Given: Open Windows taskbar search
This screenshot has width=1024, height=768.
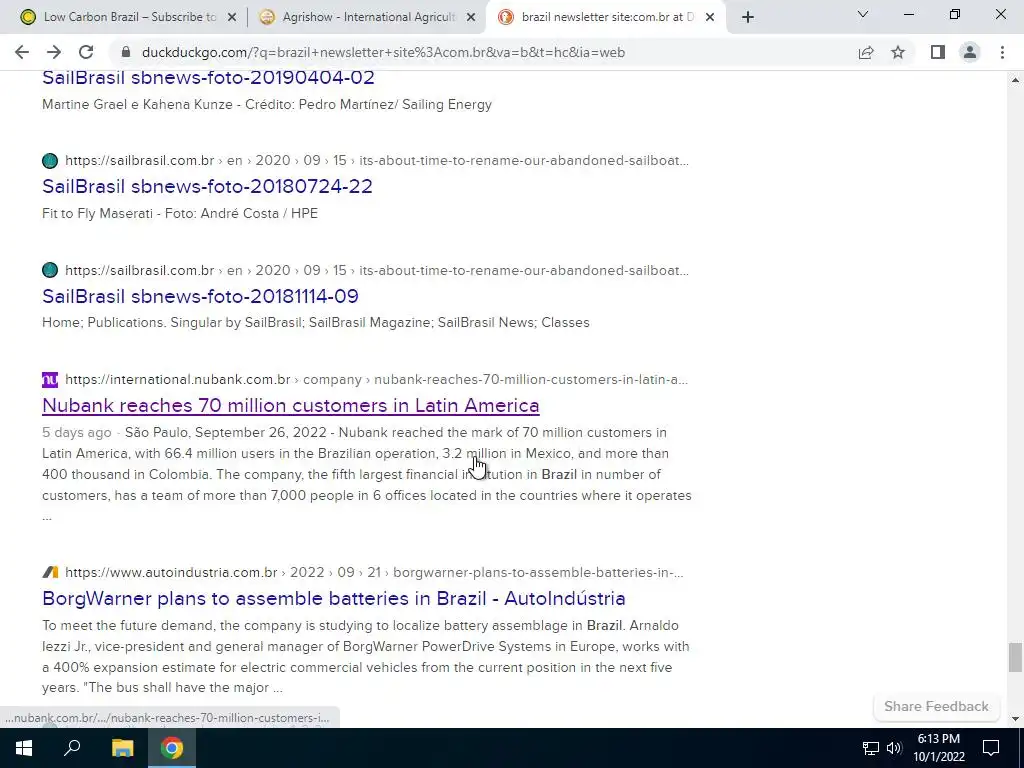Looking at the screenshot, I should coord(72,748).
